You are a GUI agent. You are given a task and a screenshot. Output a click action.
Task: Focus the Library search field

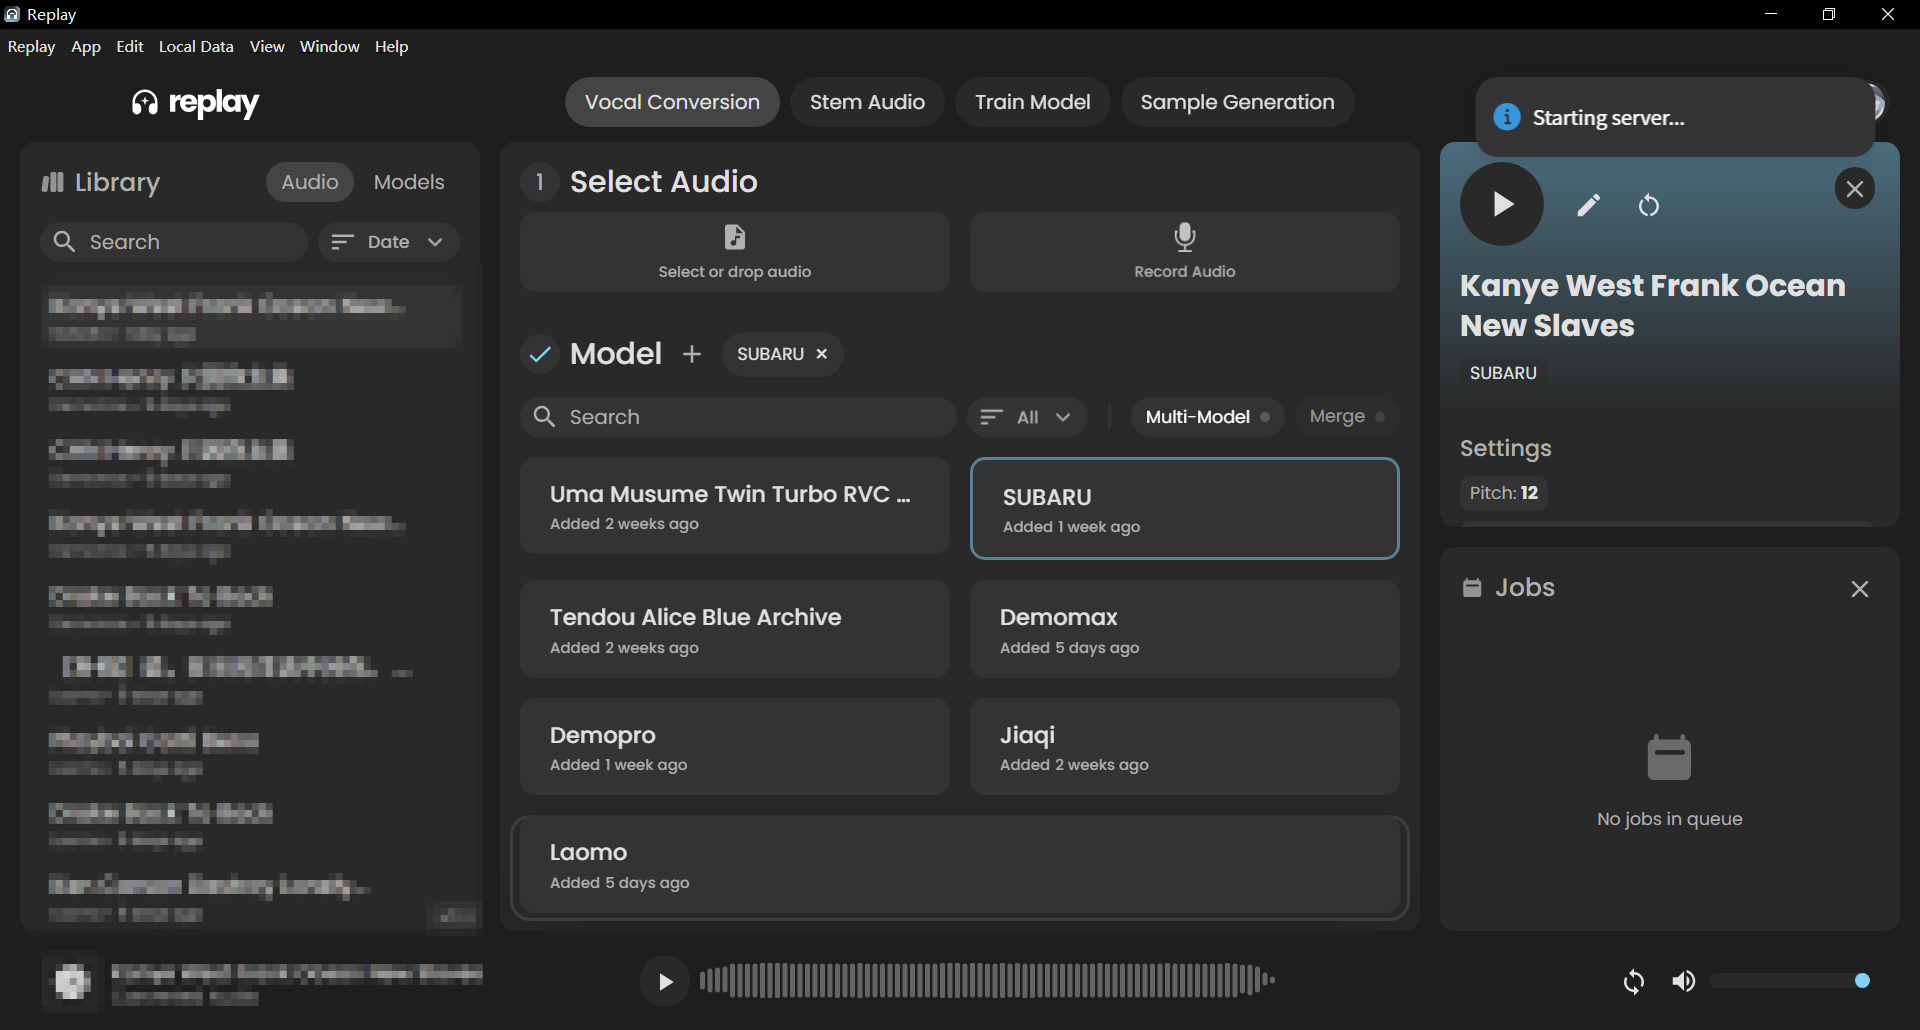[x=174, y=242]
